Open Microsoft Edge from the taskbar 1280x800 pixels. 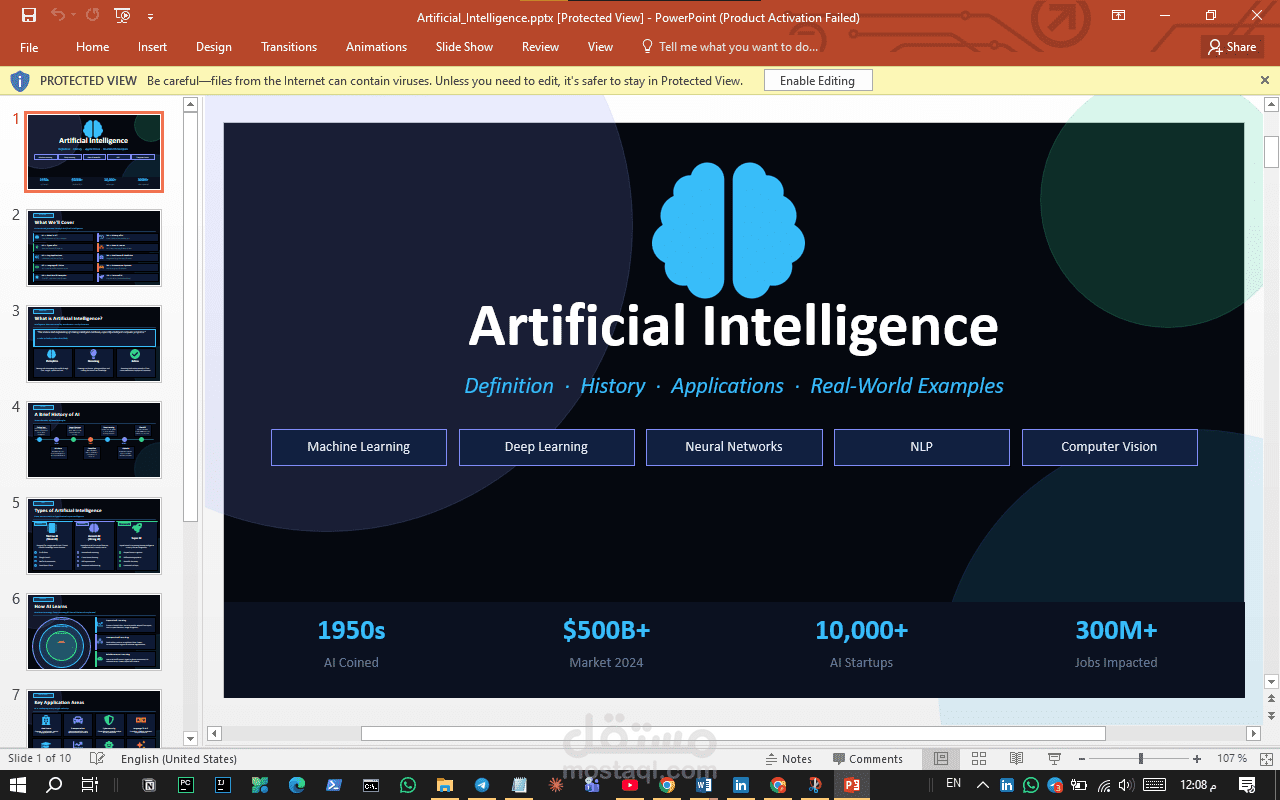click(297, 785)
